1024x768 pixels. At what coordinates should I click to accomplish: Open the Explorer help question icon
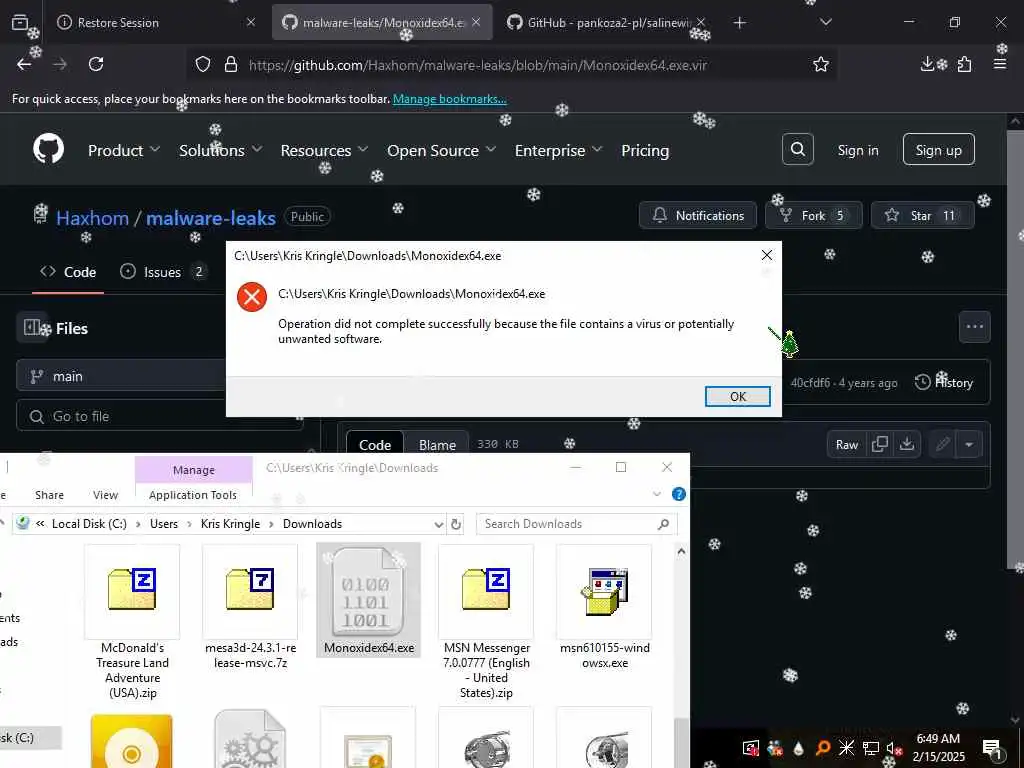pos(679,494)
